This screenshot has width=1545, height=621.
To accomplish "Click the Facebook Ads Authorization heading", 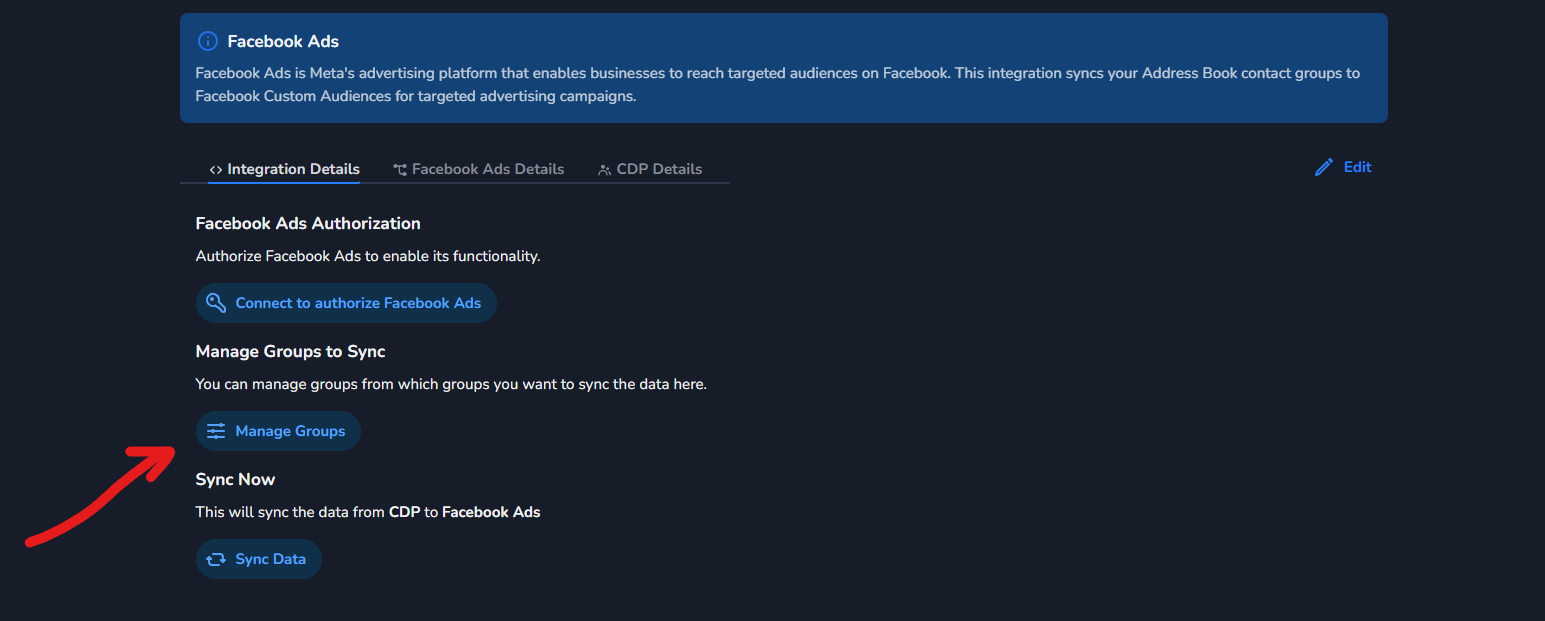I will point(308,223).
